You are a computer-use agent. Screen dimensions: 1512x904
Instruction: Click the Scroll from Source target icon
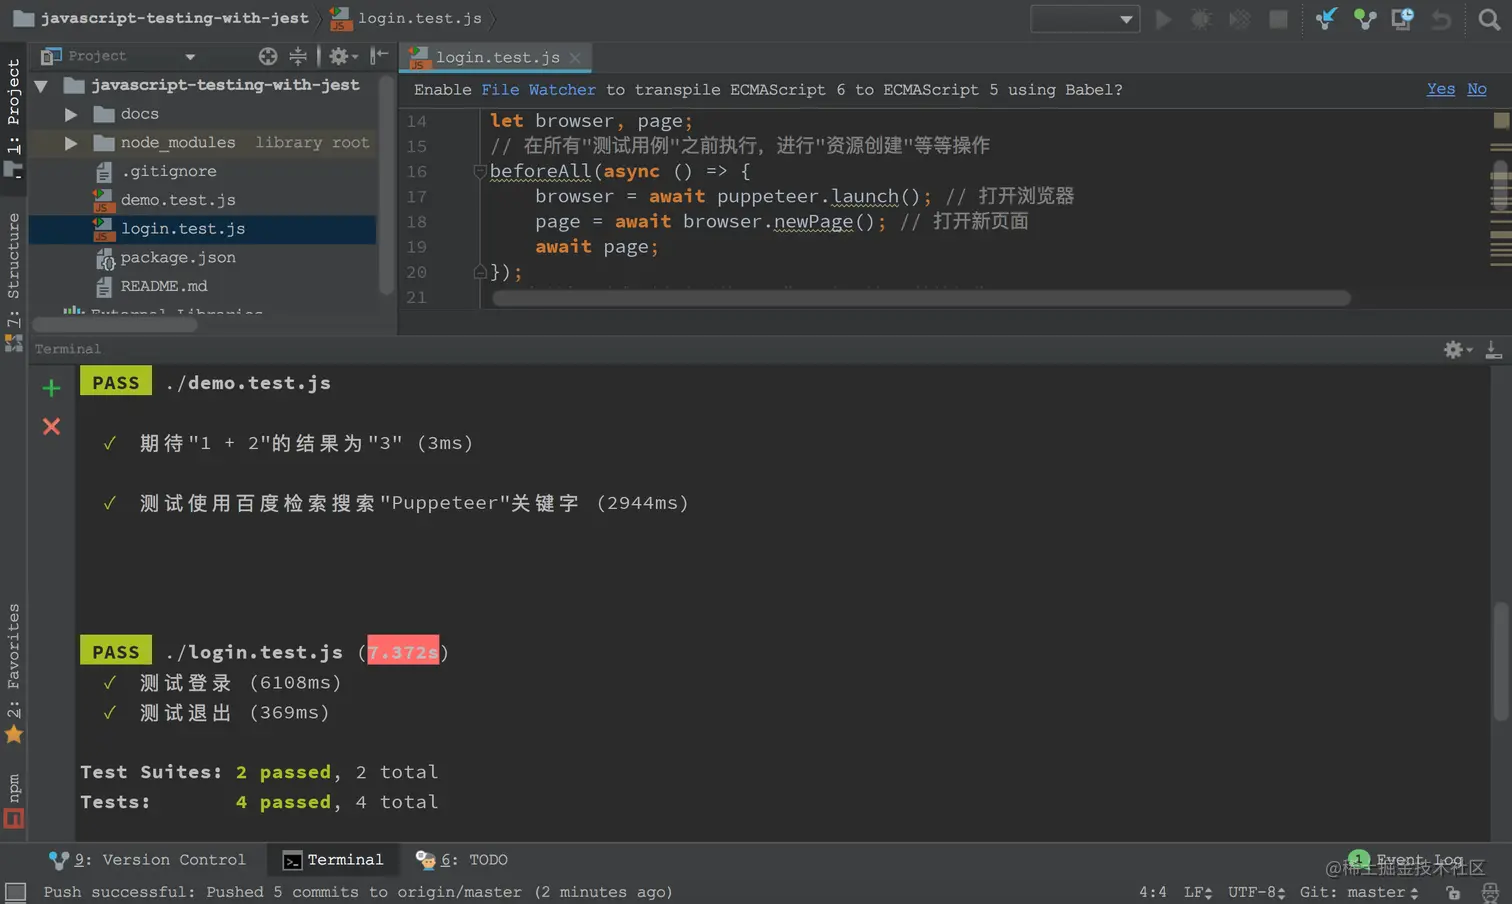coord(268,56)
